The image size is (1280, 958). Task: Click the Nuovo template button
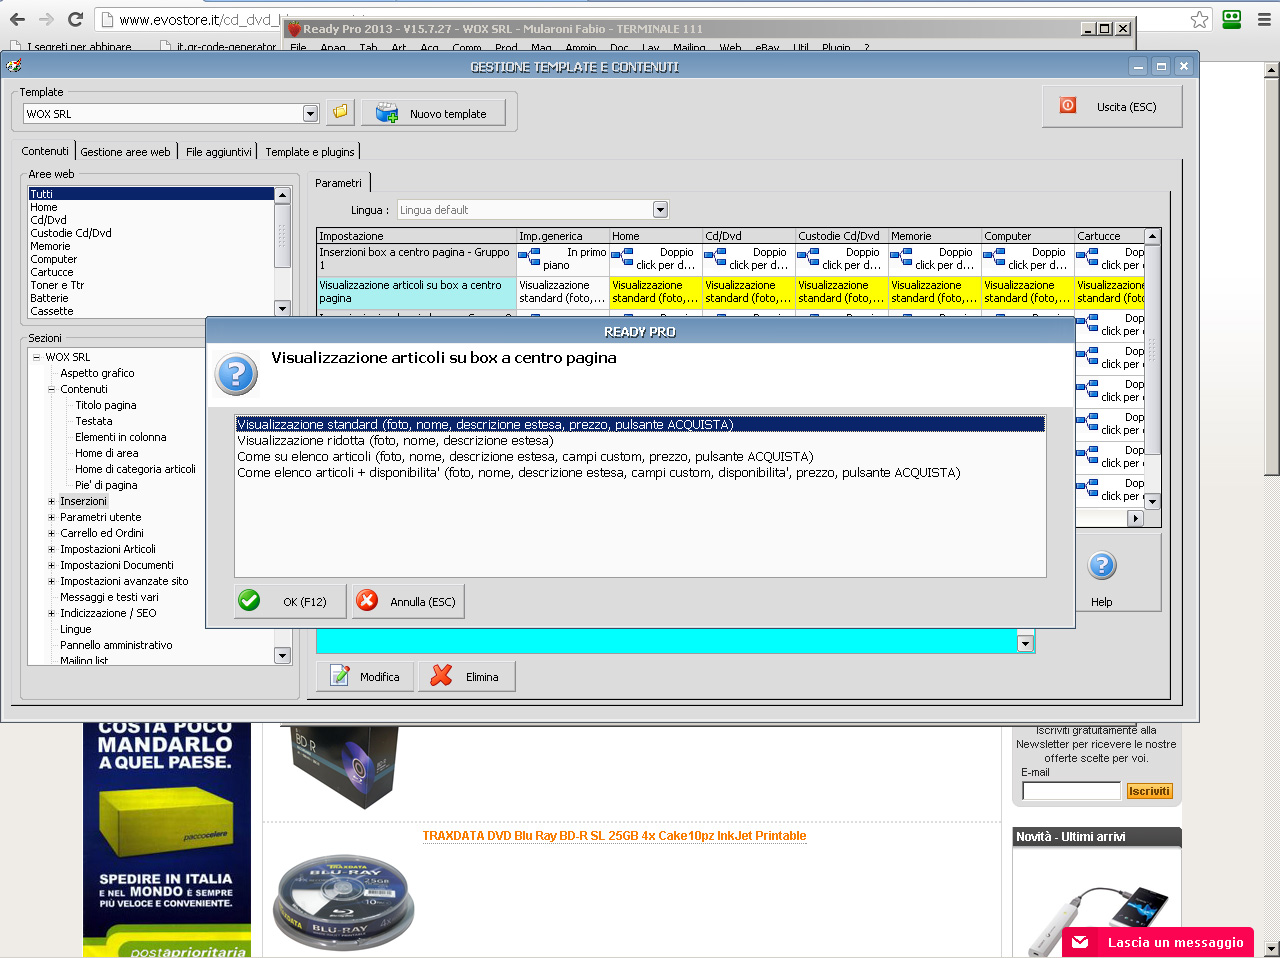434,113
